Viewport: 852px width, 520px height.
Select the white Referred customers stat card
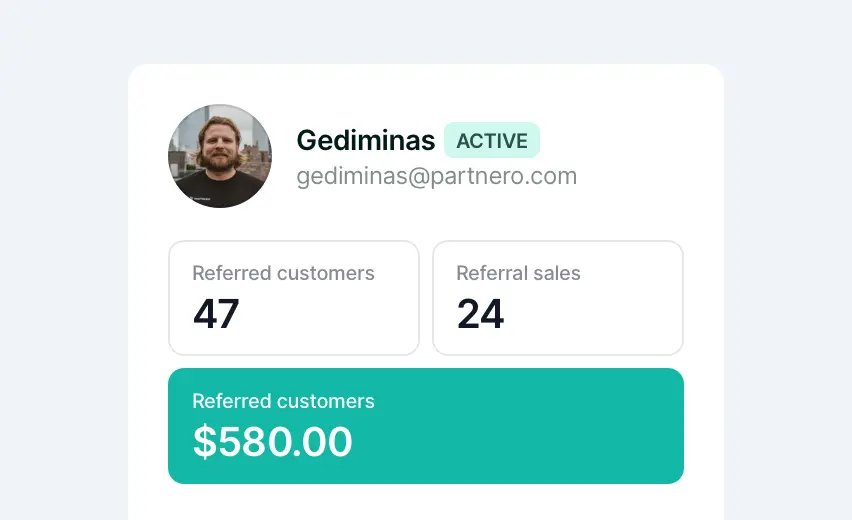tap(294, 298)
